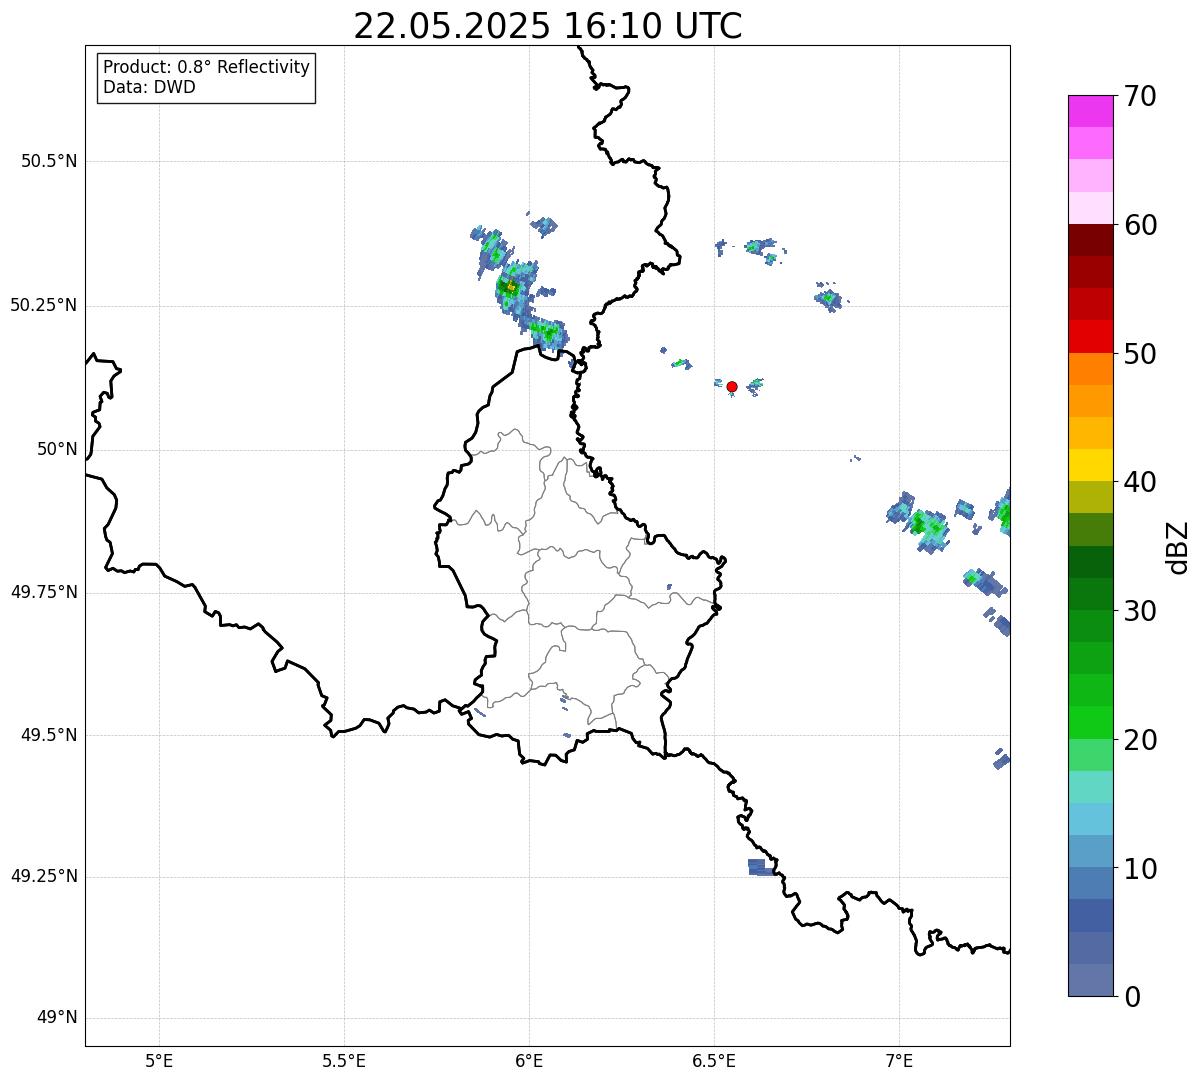The height and width of the screenshot is (1081, 1202).
Task: Click the red station marker dot
Action: pyautogui.click(x=732, y=387)
